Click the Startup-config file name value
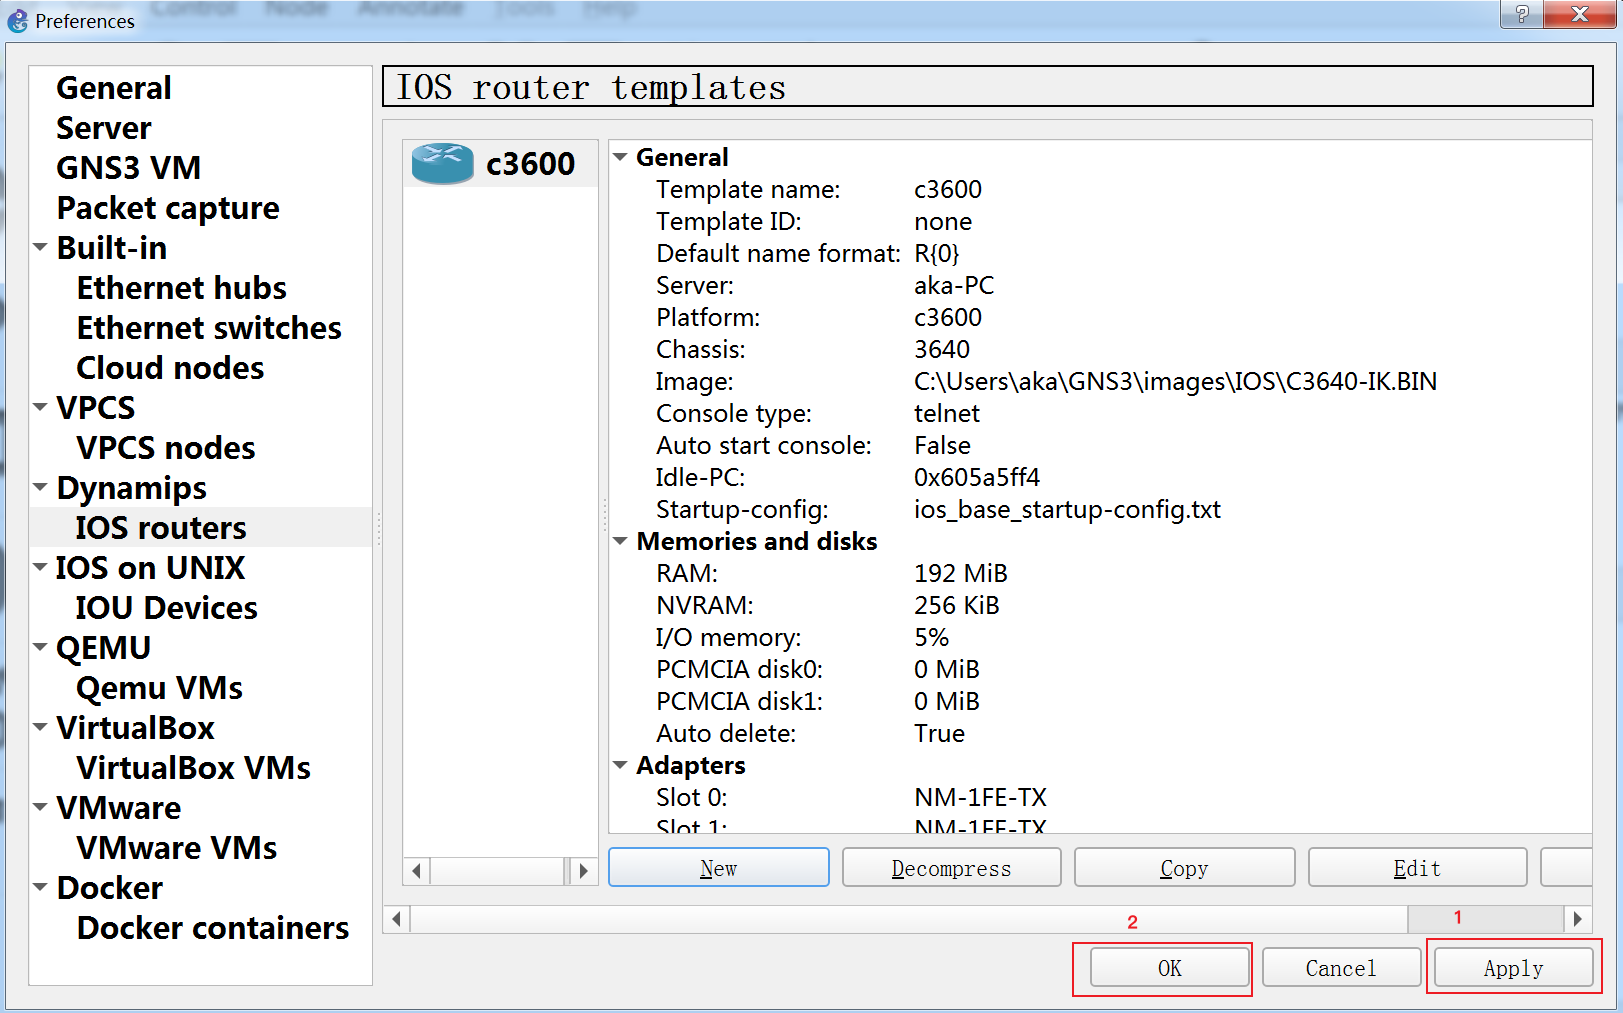This screenshot has width=1623, height=1013. pyautogui.click(x=1067, y=509)
